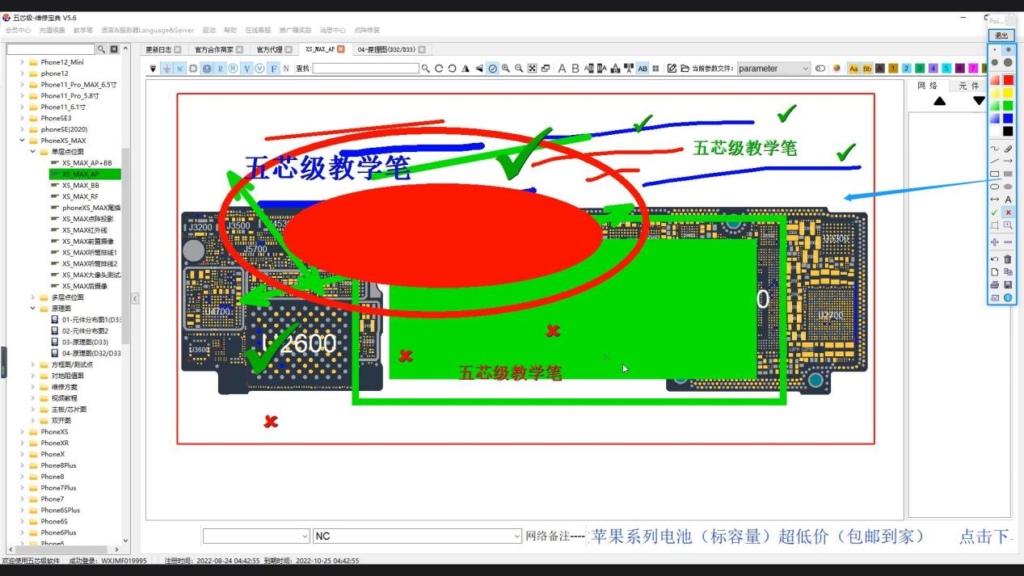Select the filled ellipse tool
This screenshot has height=576, width=1024.
pos(1008,187)
